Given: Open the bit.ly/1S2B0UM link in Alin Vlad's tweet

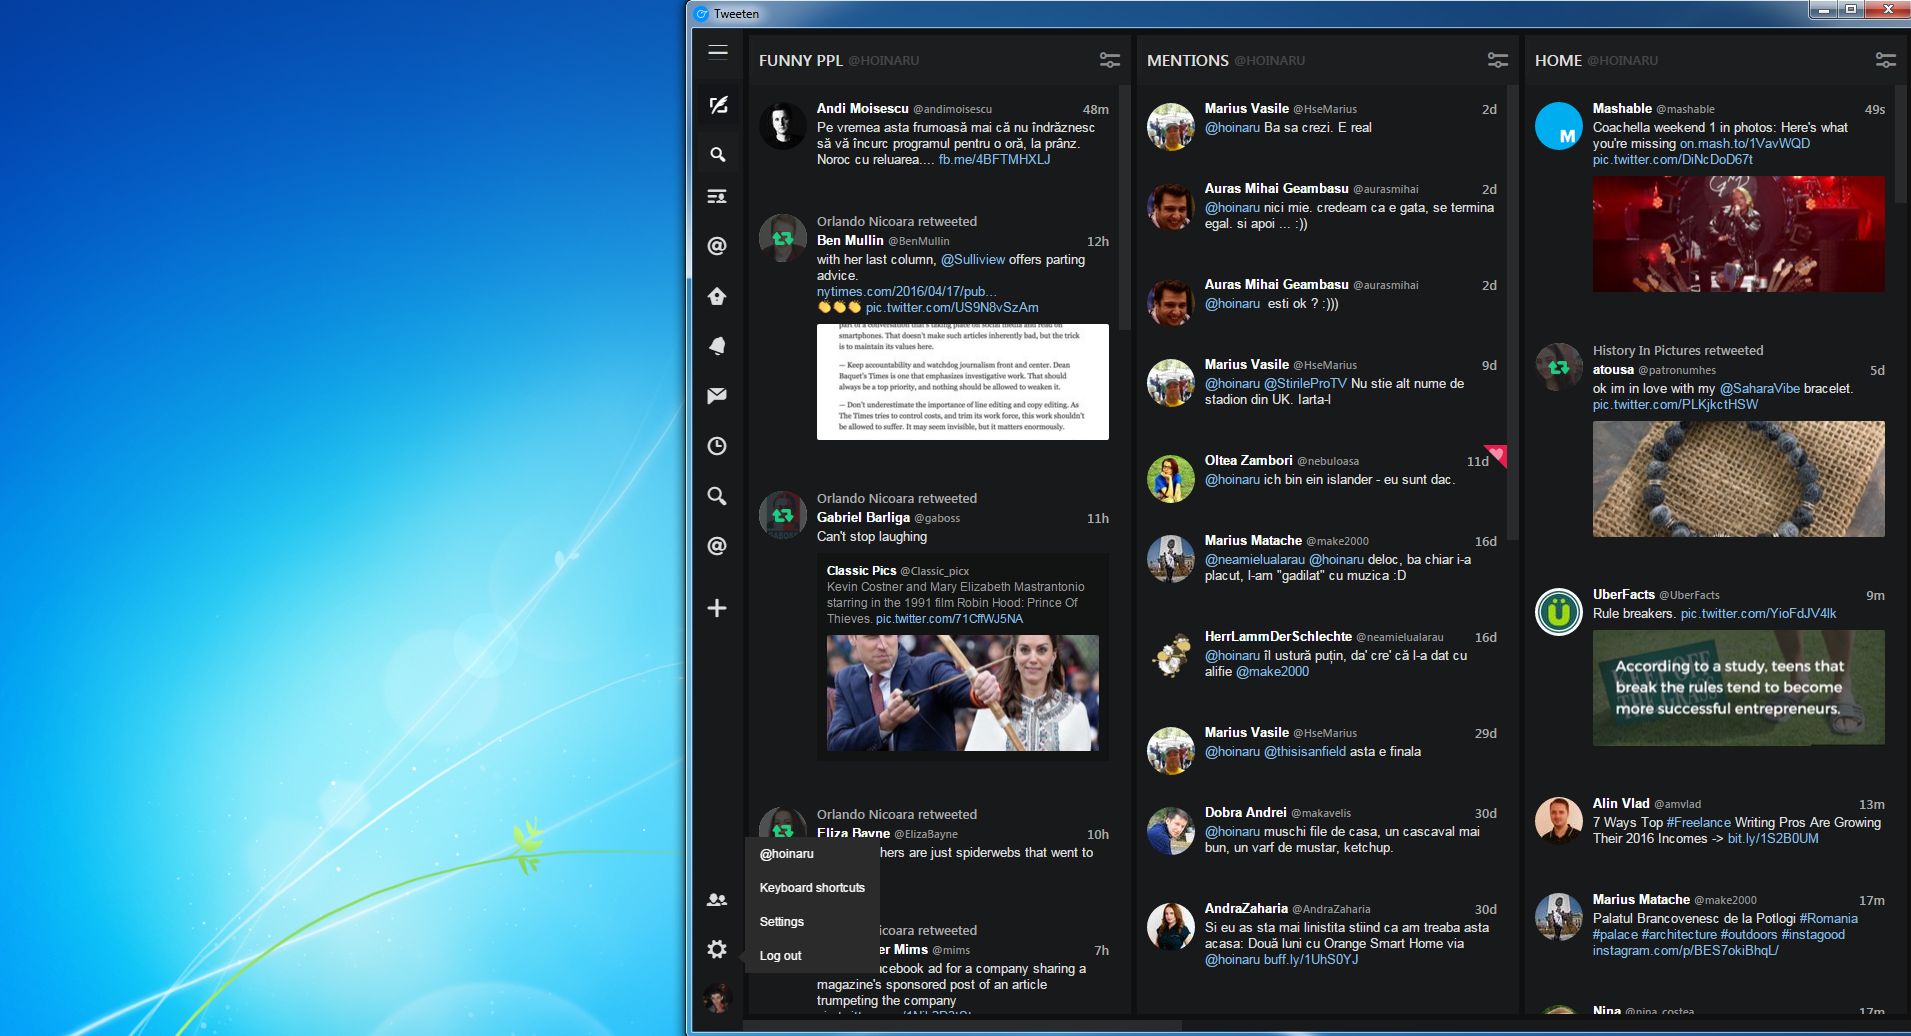Looking at the screenshot, I should [1772, 839].
